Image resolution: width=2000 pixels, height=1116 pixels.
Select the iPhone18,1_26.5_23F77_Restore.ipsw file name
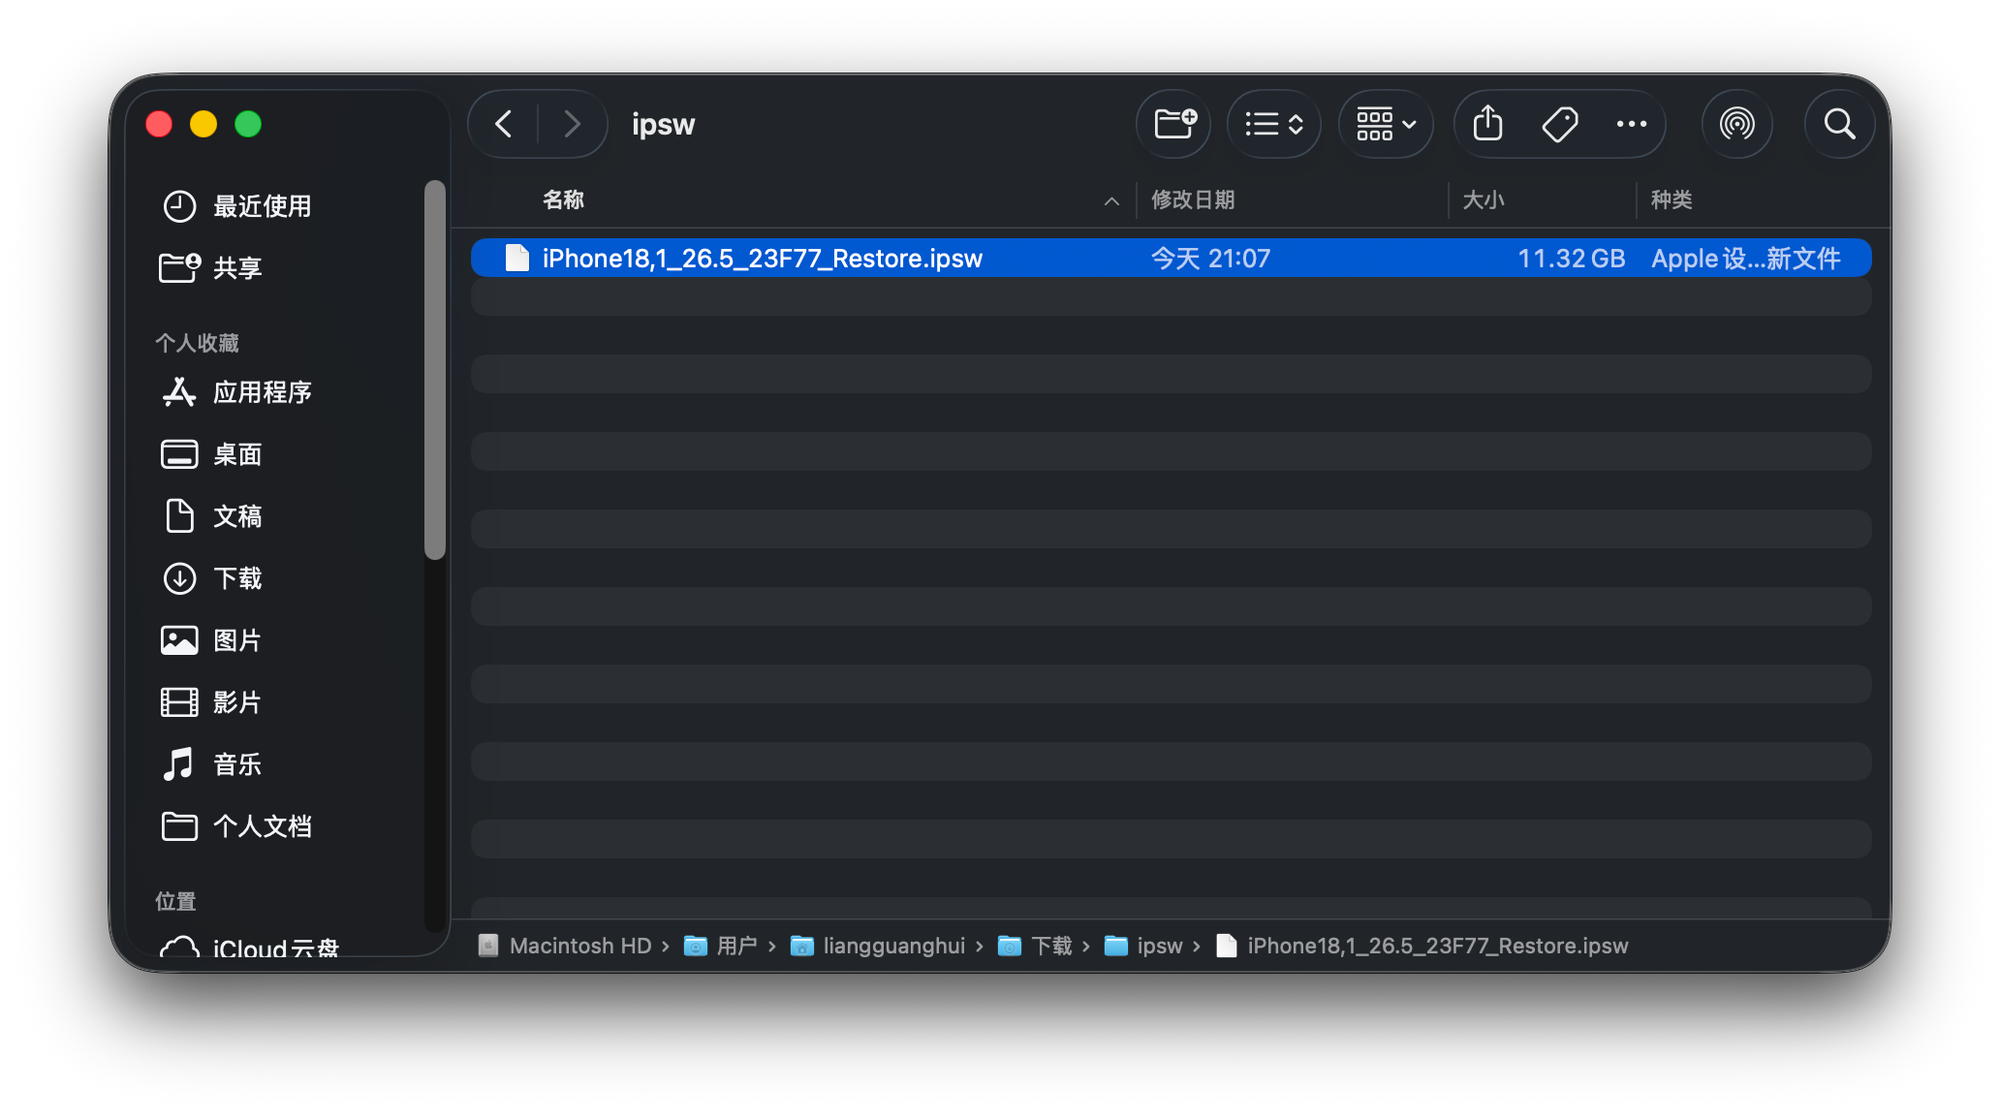click(x=762, y=258)
